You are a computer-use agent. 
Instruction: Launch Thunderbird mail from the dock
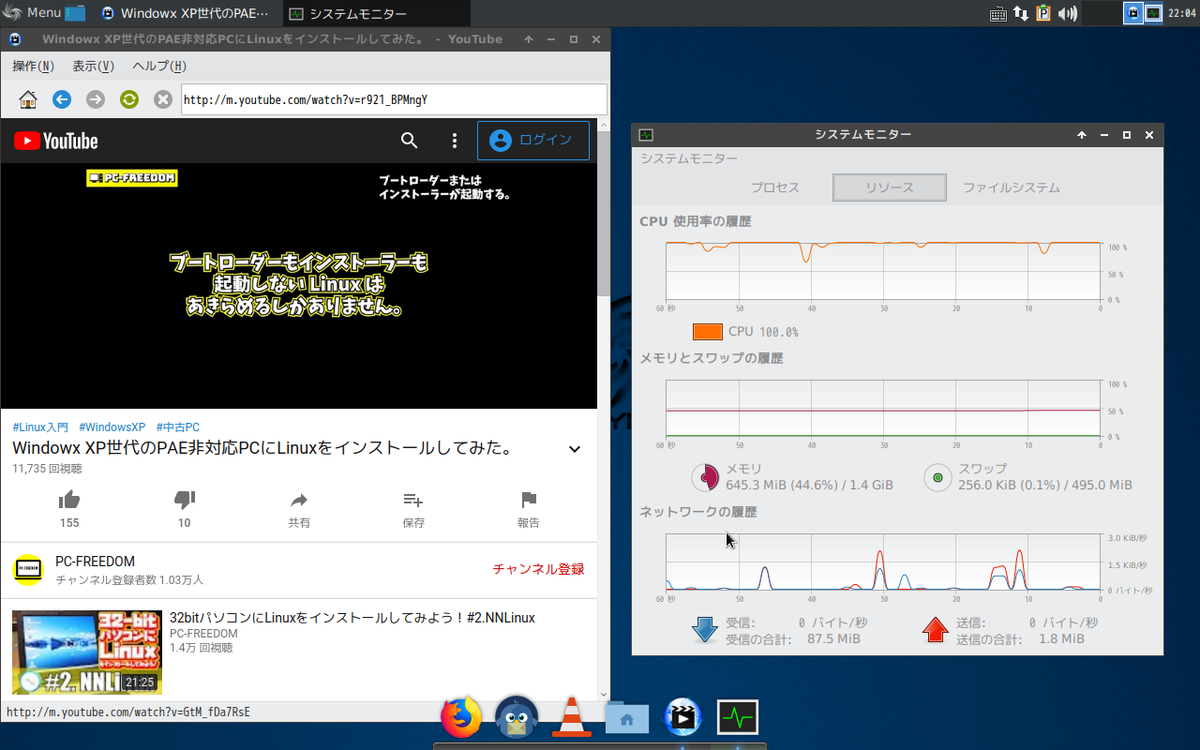(517, 716)
